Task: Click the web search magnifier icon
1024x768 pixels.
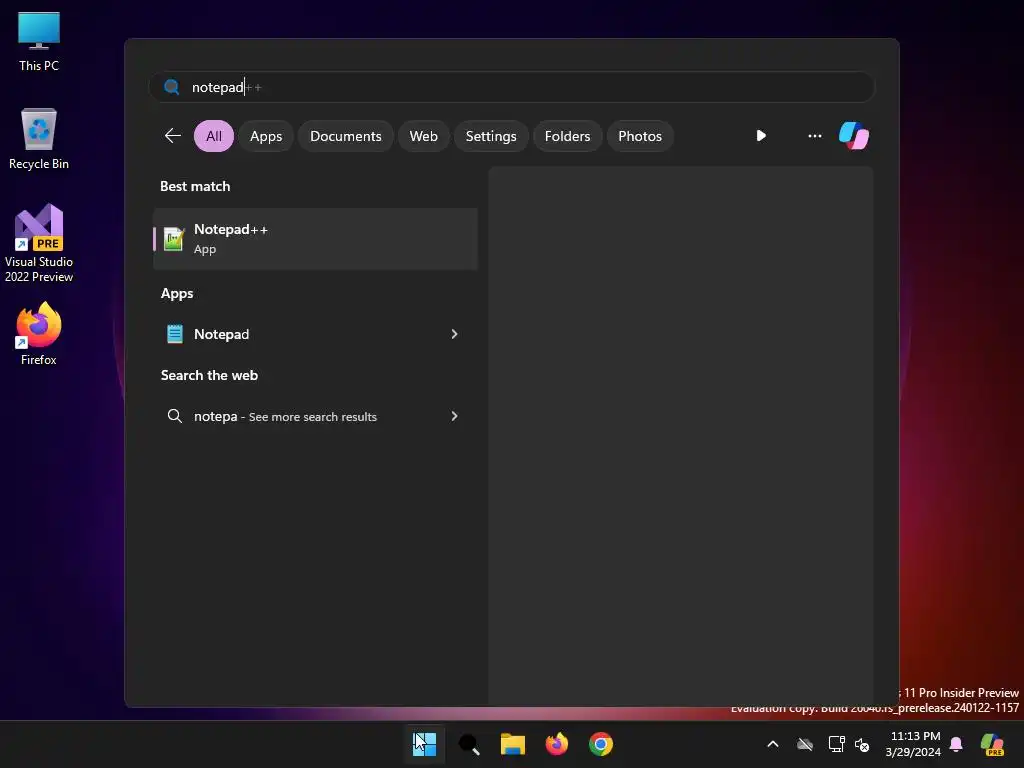Action: (174, 416)
